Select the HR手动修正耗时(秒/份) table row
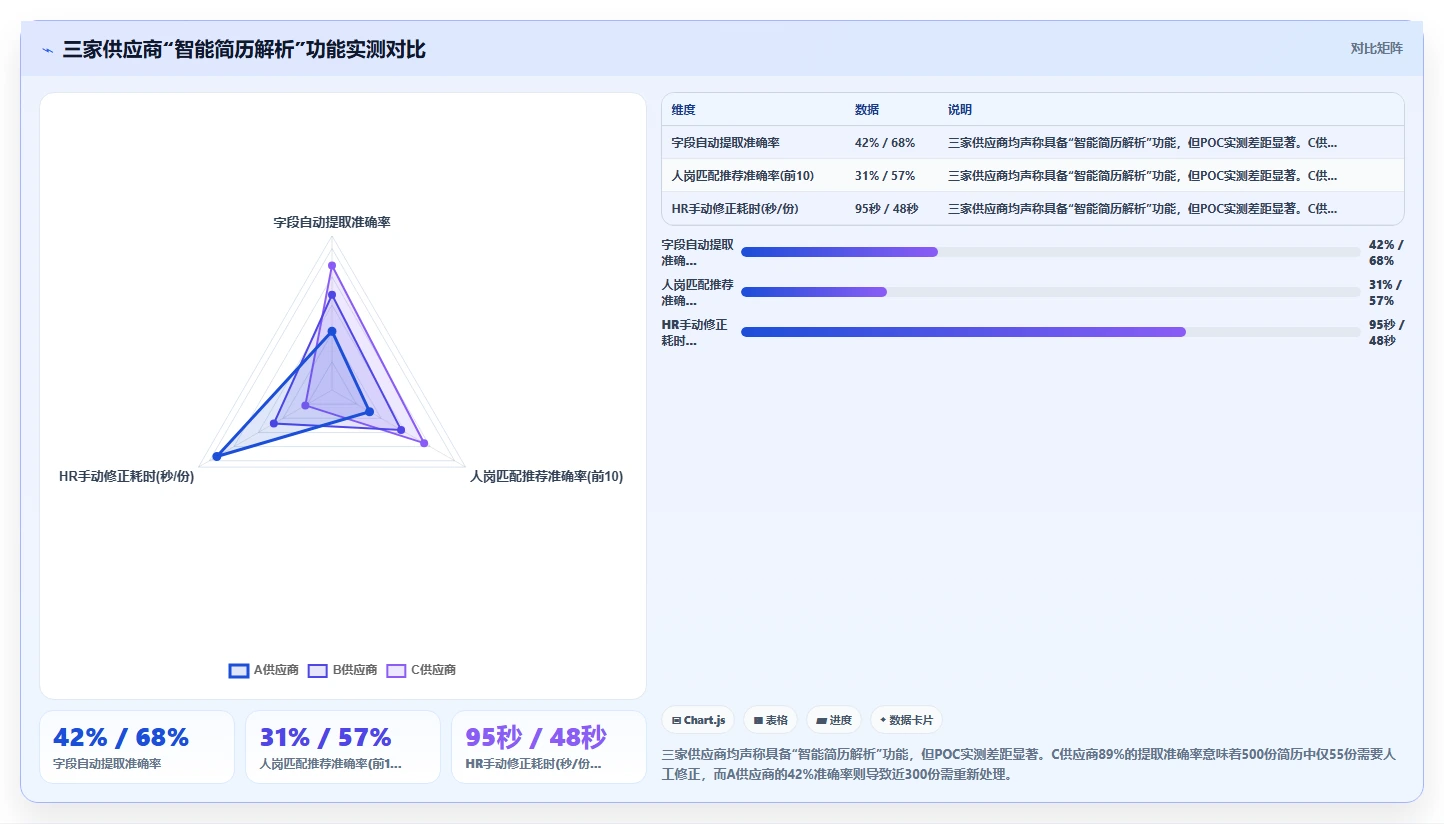 [x=1033, y=209]
